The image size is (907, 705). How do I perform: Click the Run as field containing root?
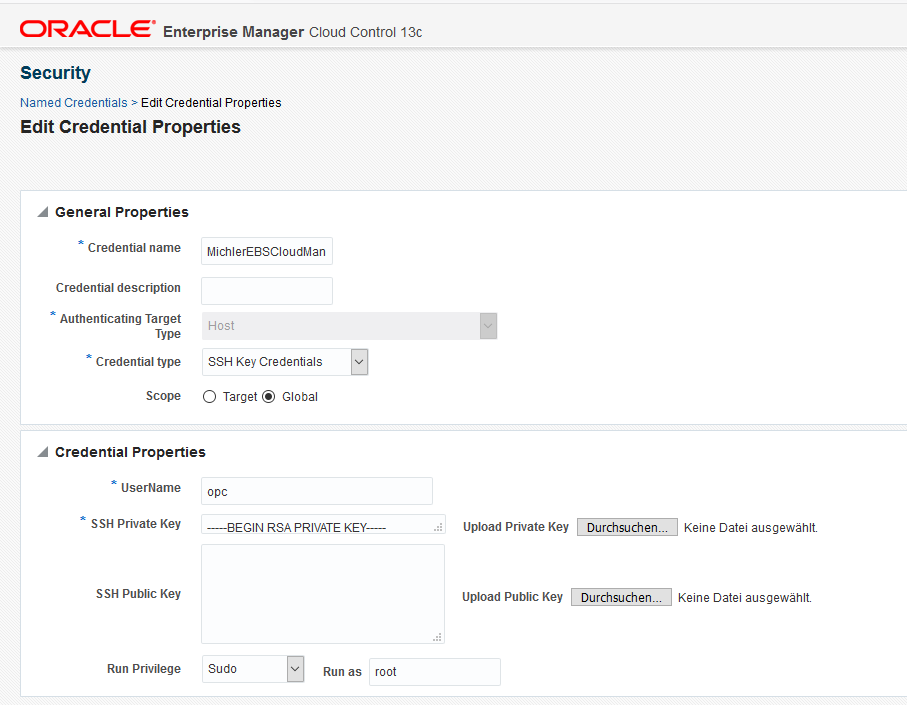[435, 672]
